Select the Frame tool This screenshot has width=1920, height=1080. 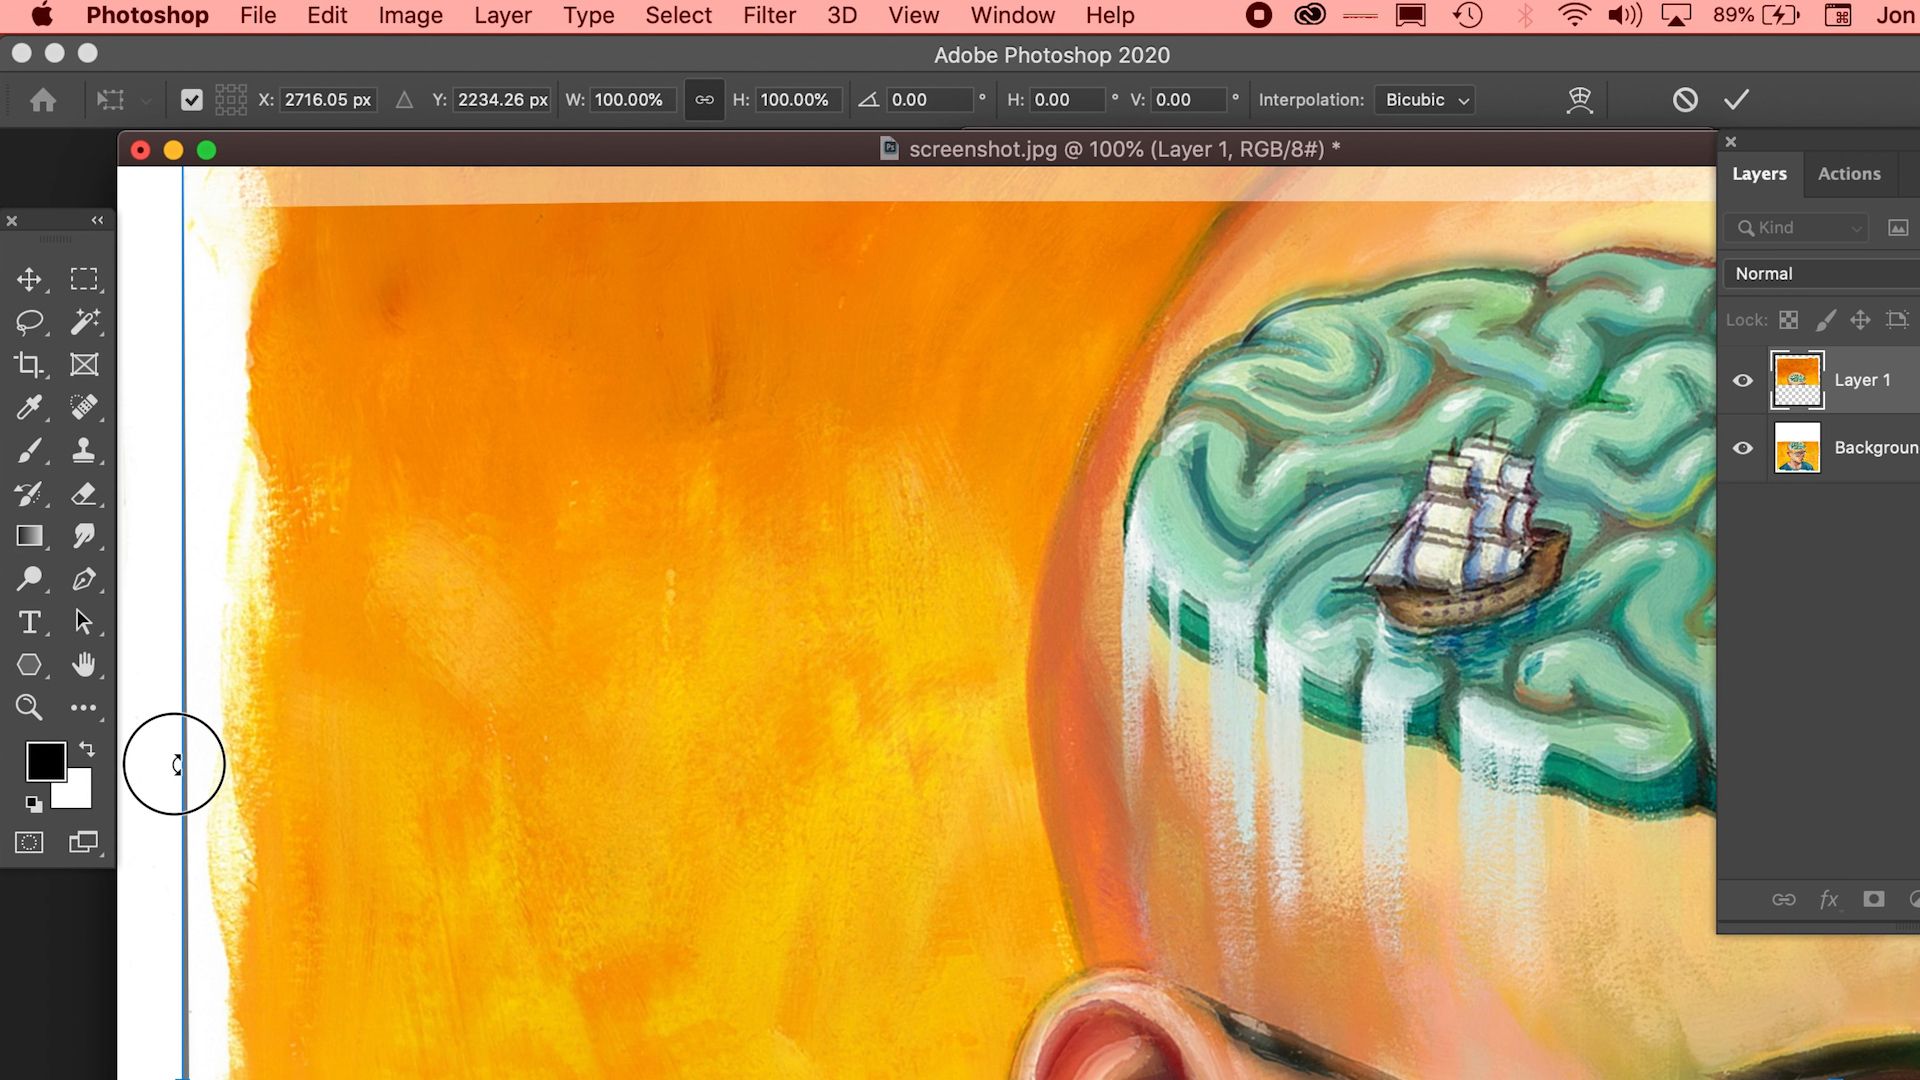(84, 365)
